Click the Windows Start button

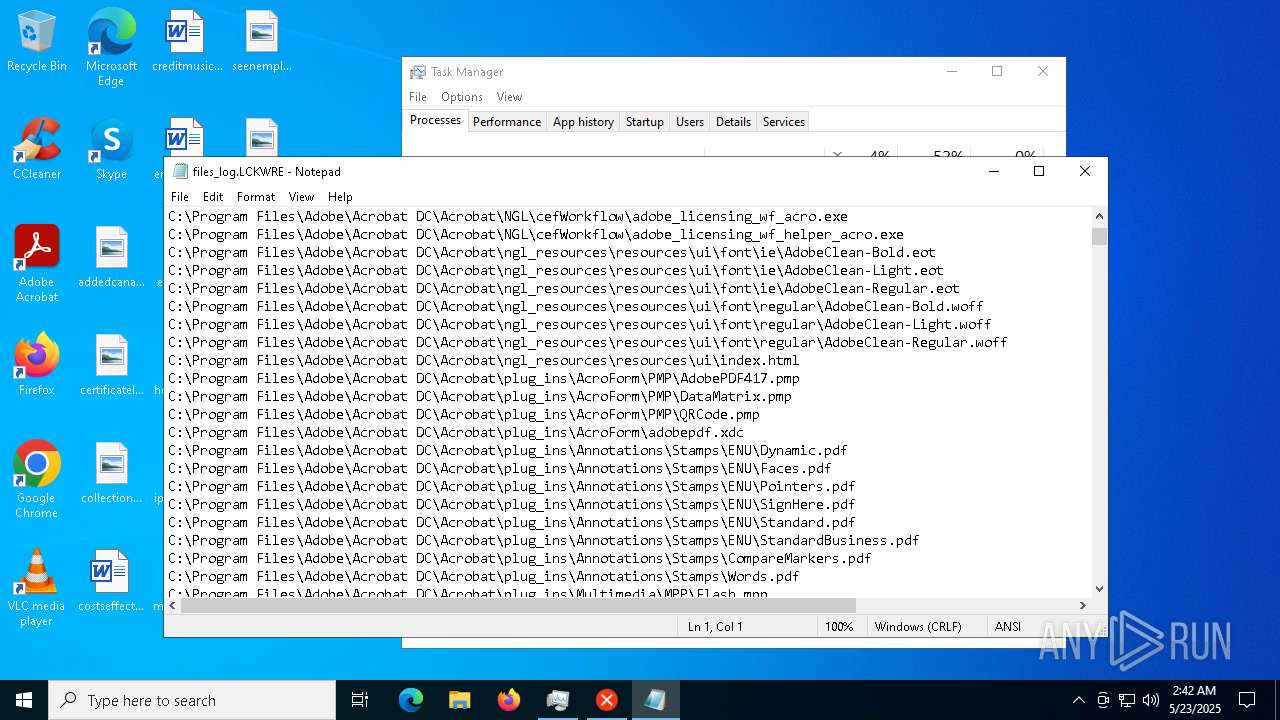click(x=24, y=700)
